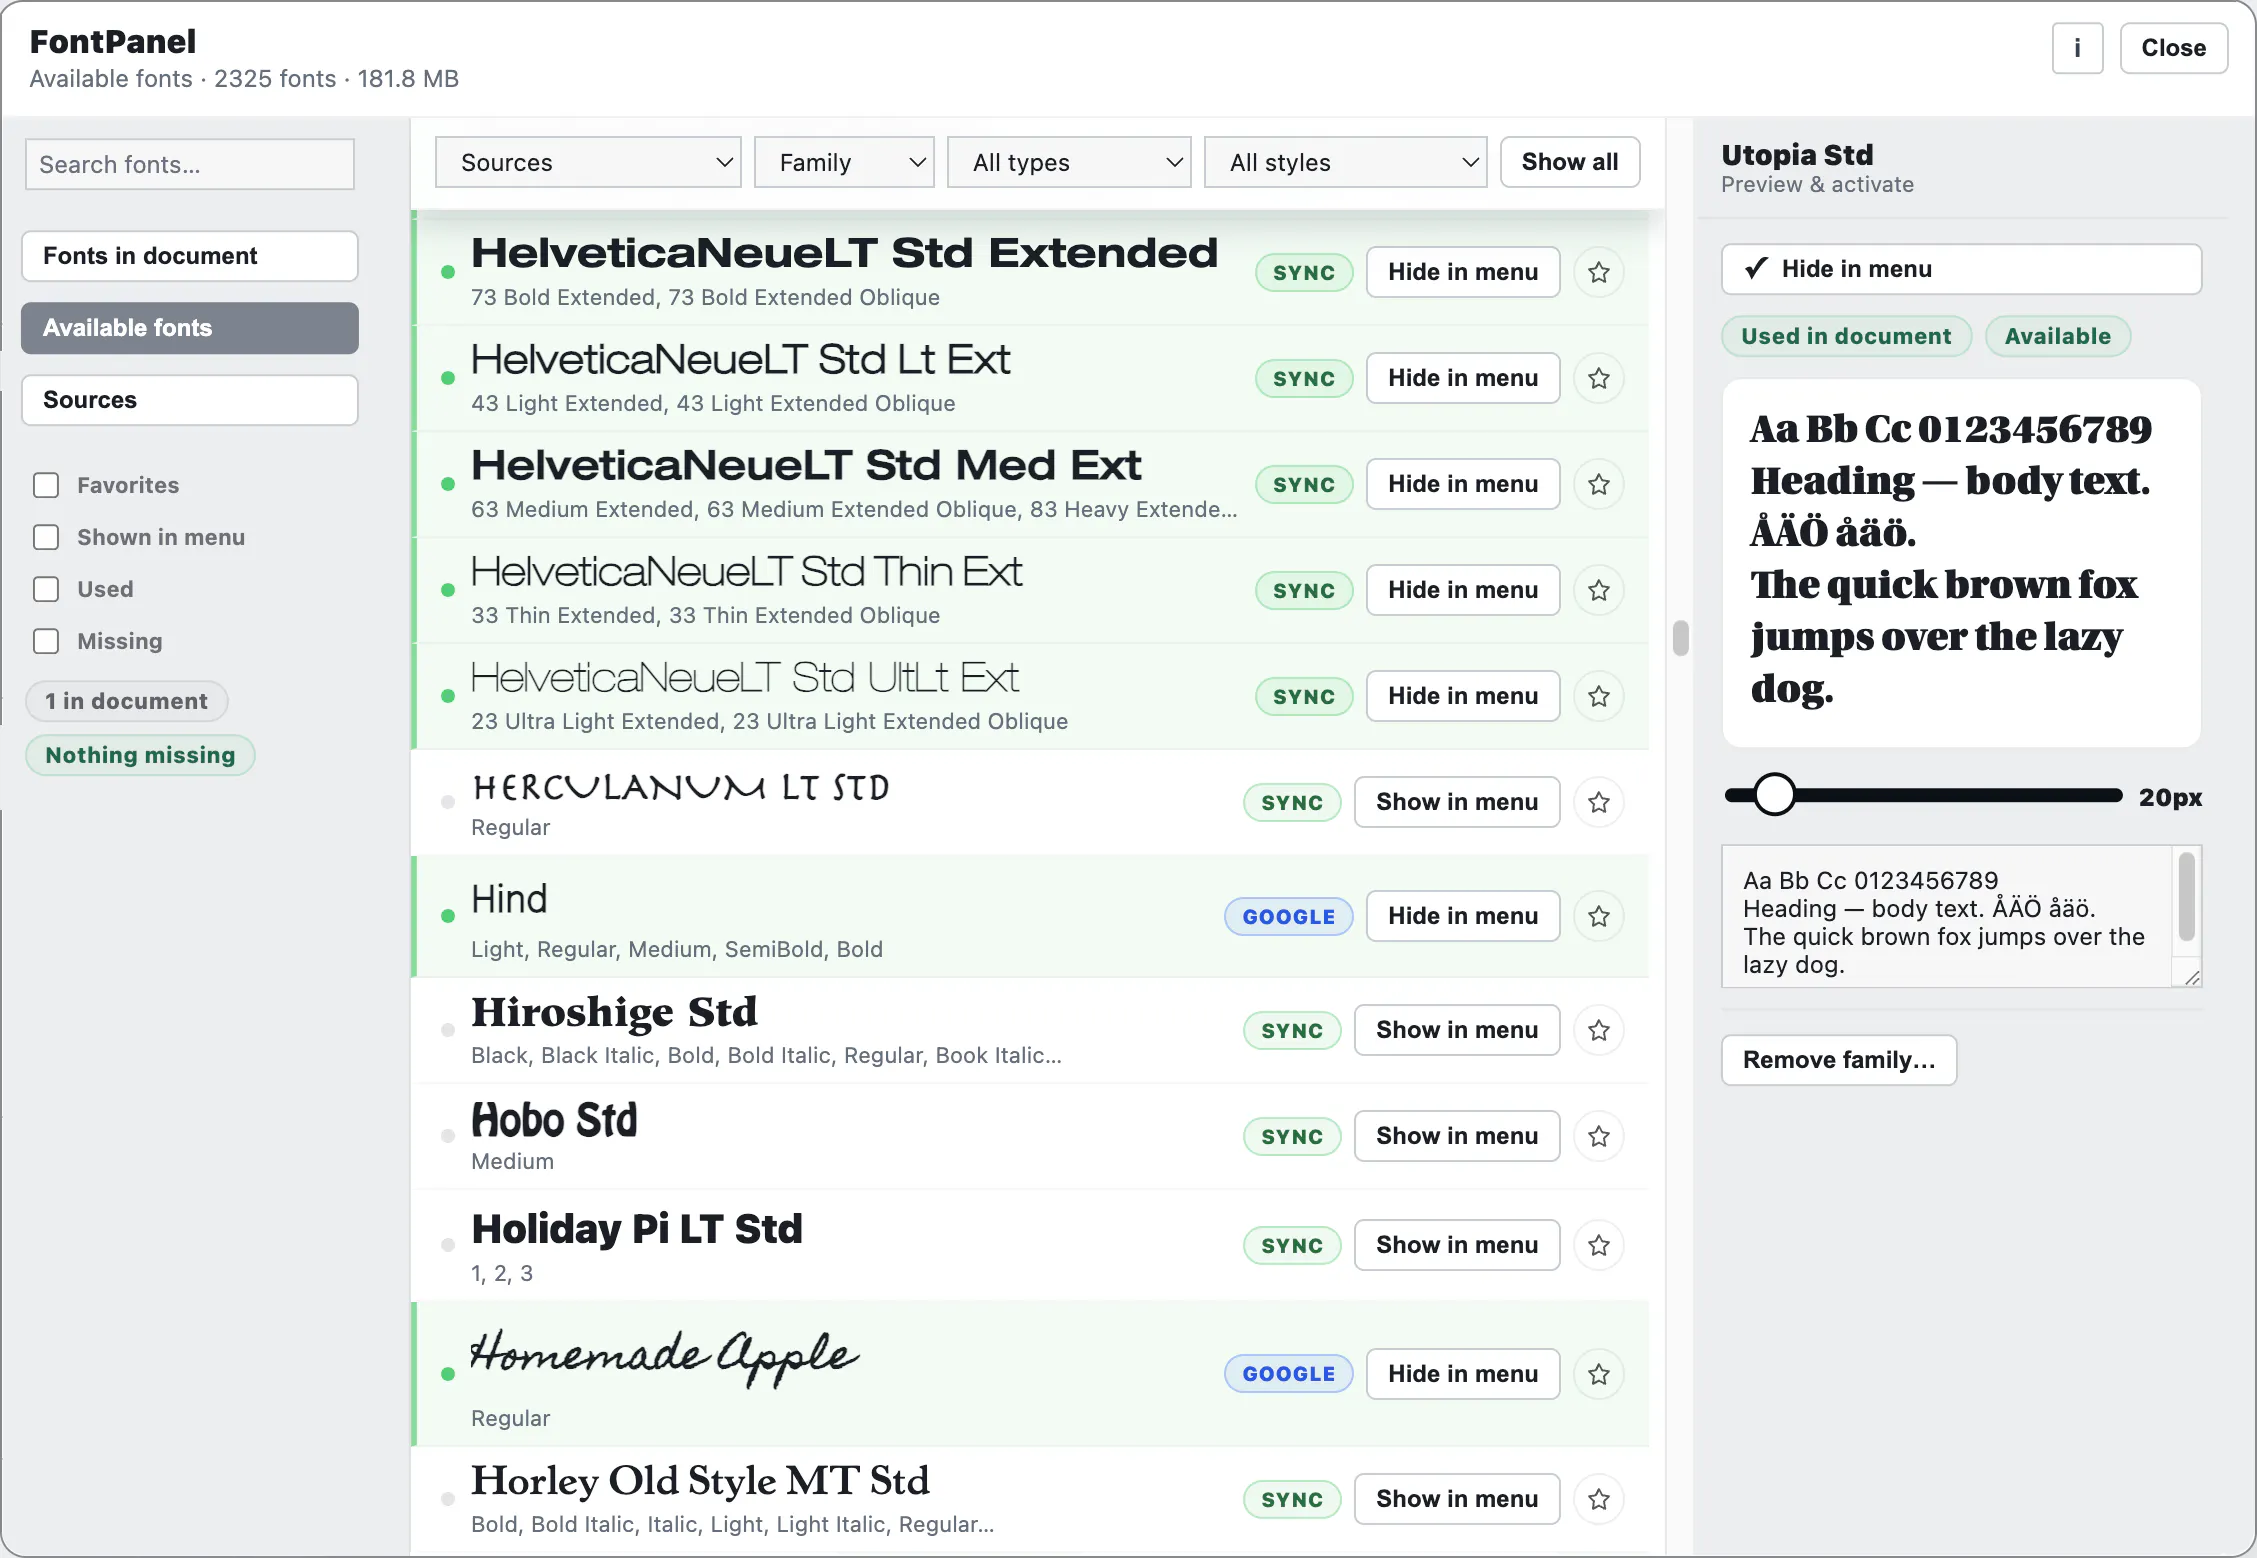Click SYNC badge on Horley Old Style row

coord(1292,1499)
